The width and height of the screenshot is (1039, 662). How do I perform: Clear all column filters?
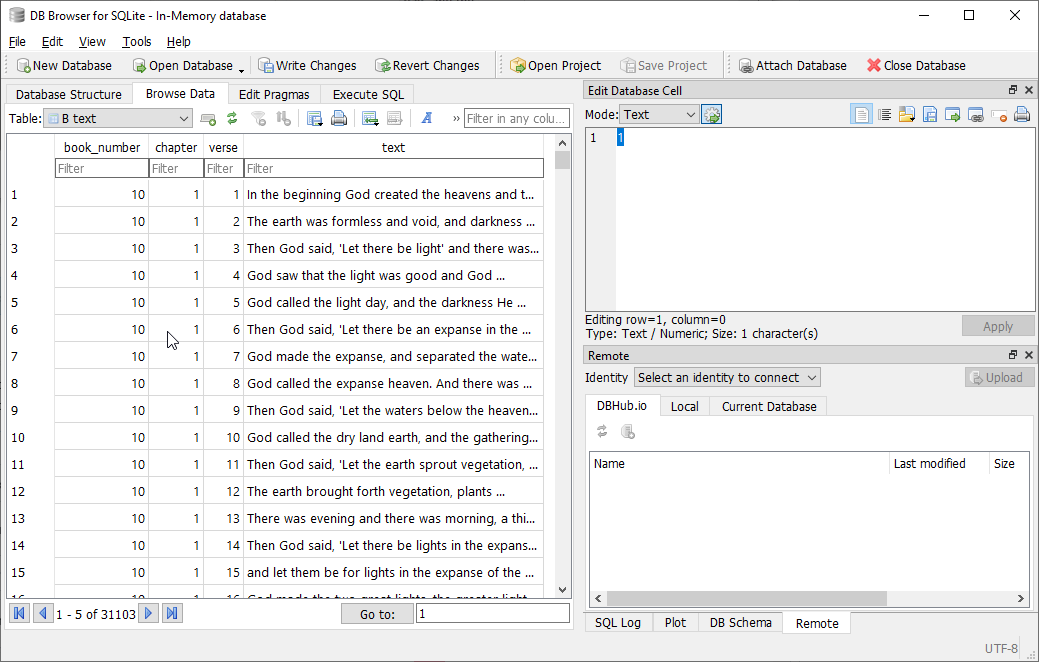click(x=259, y=118)
